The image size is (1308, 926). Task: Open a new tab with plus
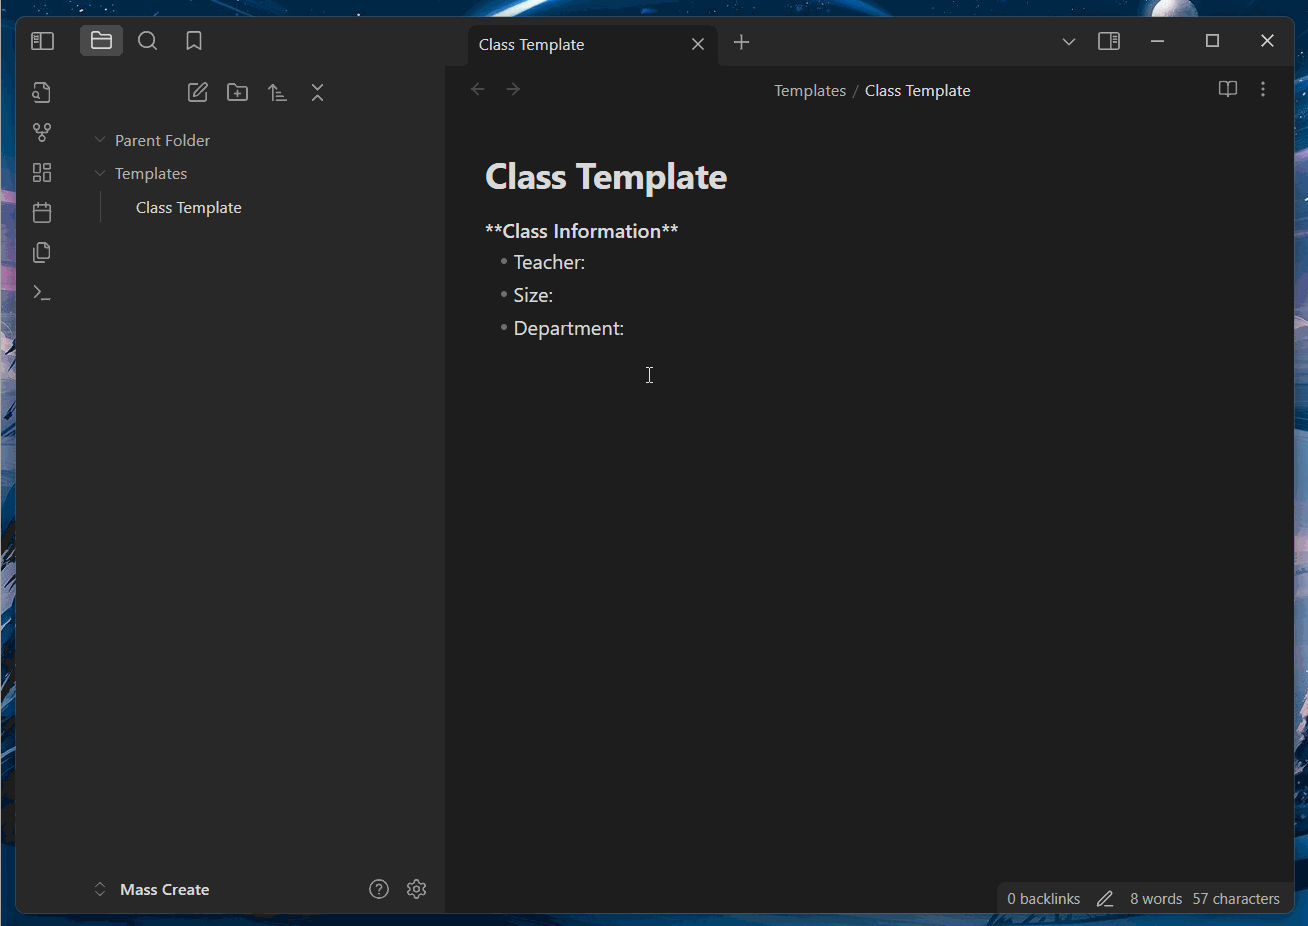[741, 42]
